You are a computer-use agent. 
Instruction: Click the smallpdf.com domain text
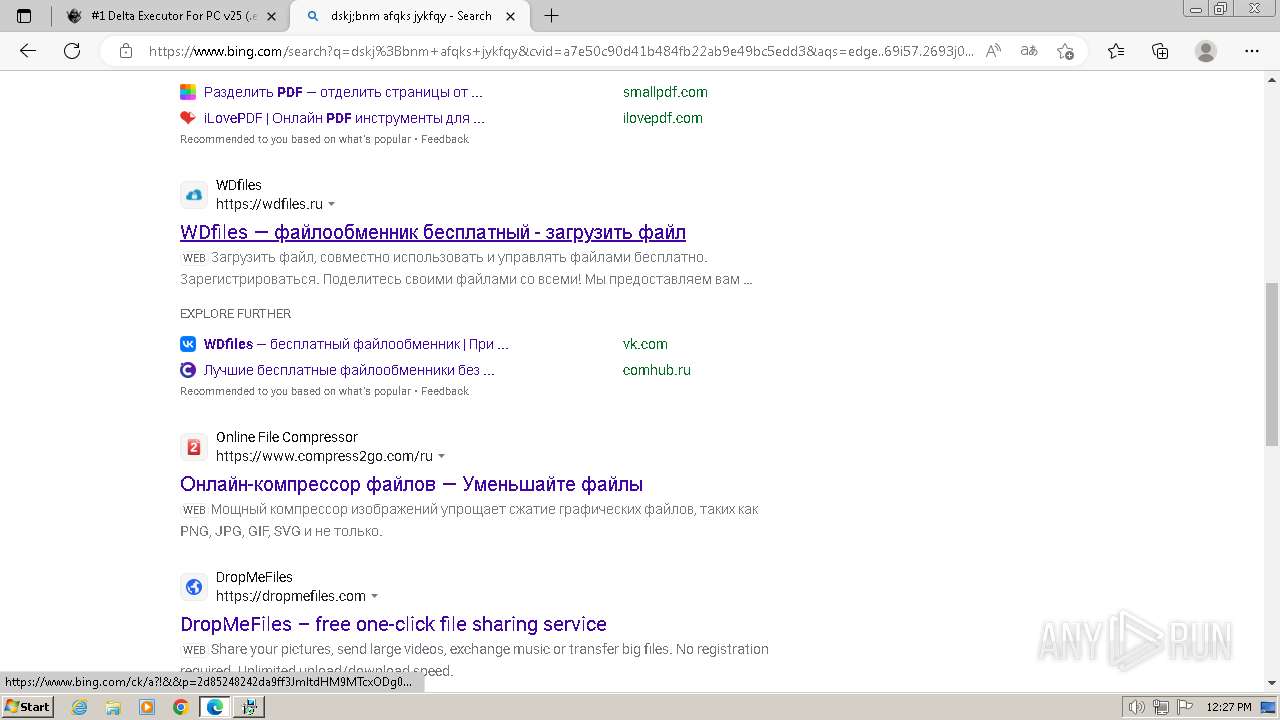click(665, 92)
